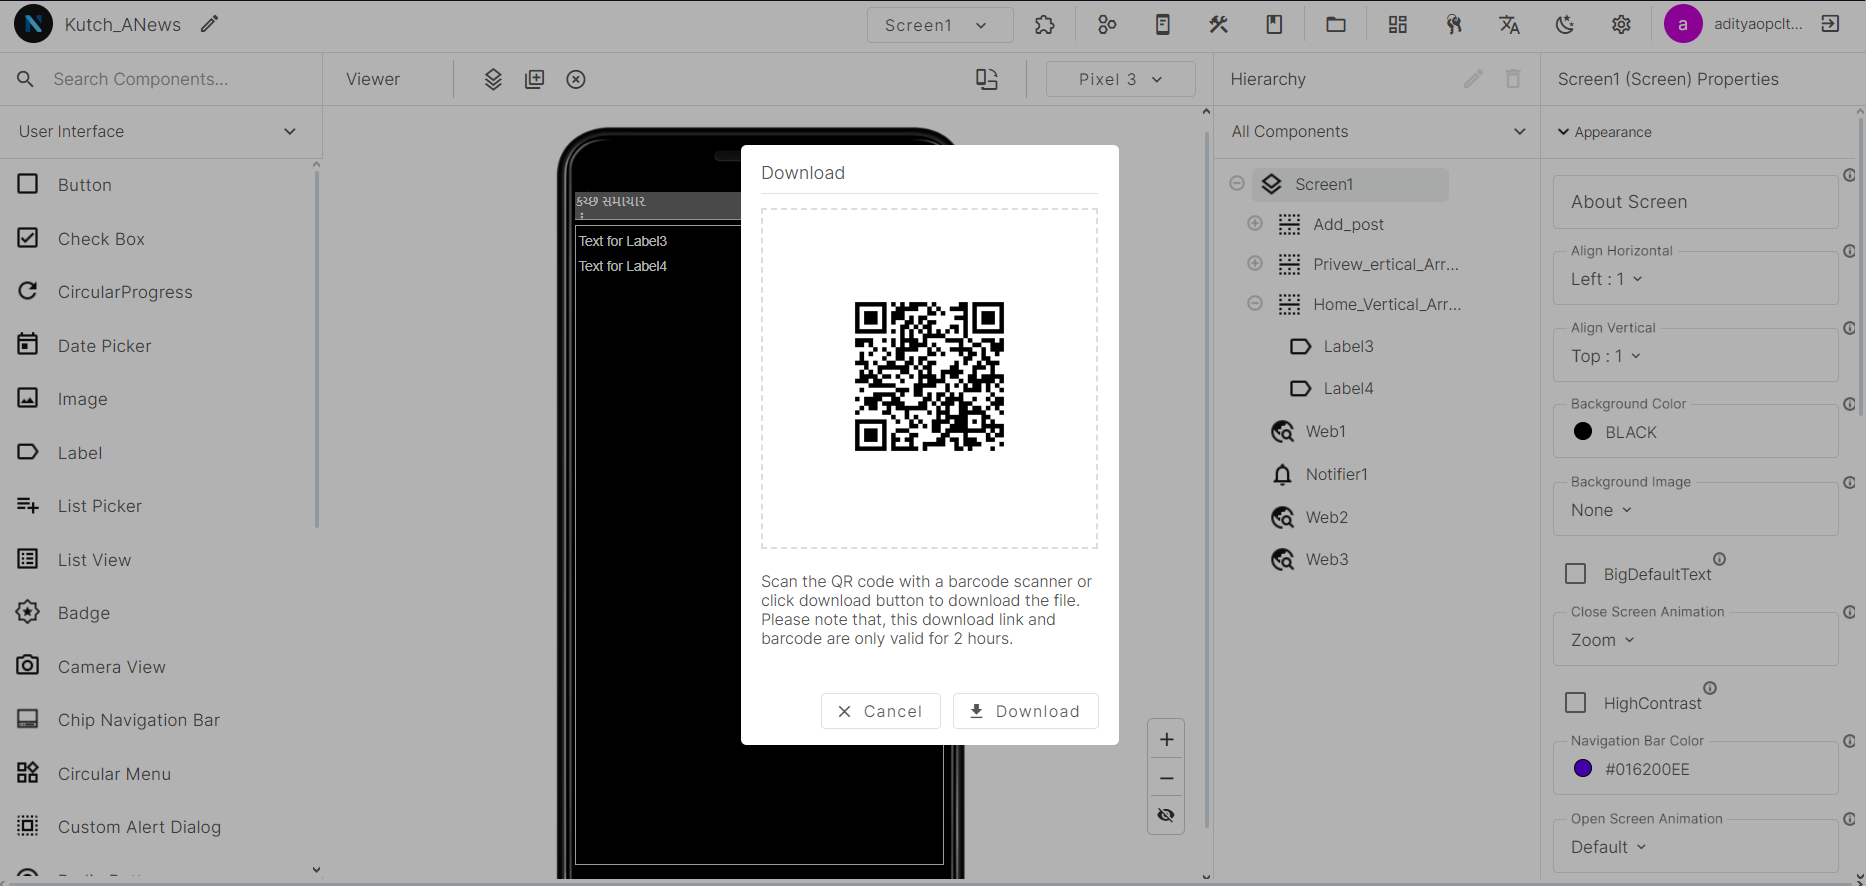Open the settings gear icon
The image size is (1866, 886).
[1621, 25]
